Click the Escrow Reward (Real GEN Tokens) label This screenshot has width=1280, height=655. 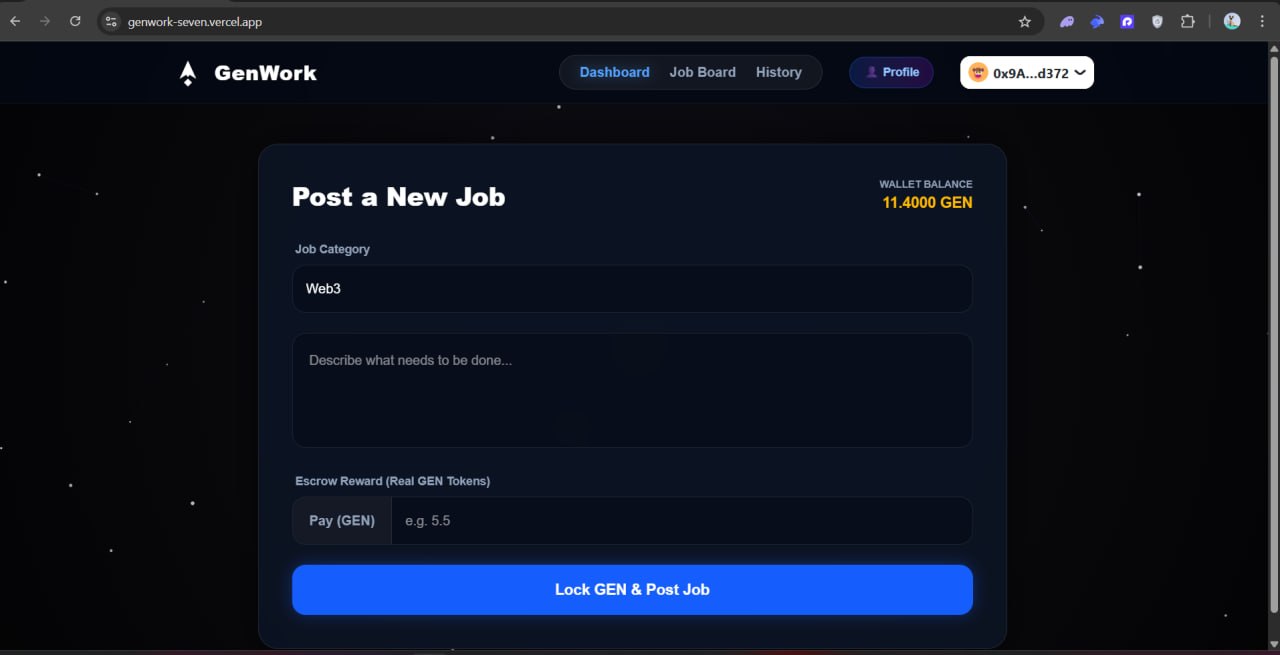click(x=392, y=481)
